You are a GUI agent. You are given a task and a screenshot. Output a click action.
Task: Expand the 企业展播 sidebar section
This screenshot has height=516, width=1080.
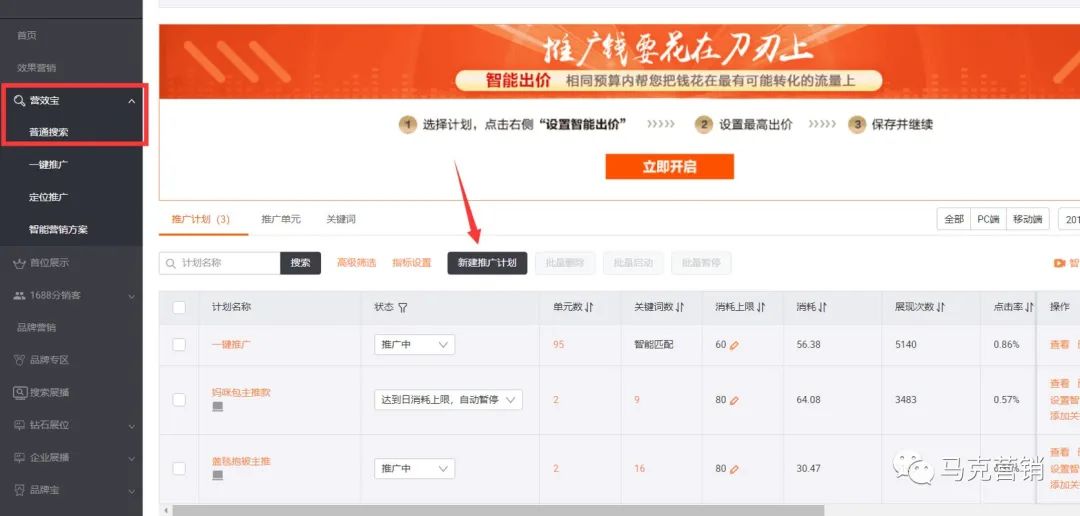[132, 458]
